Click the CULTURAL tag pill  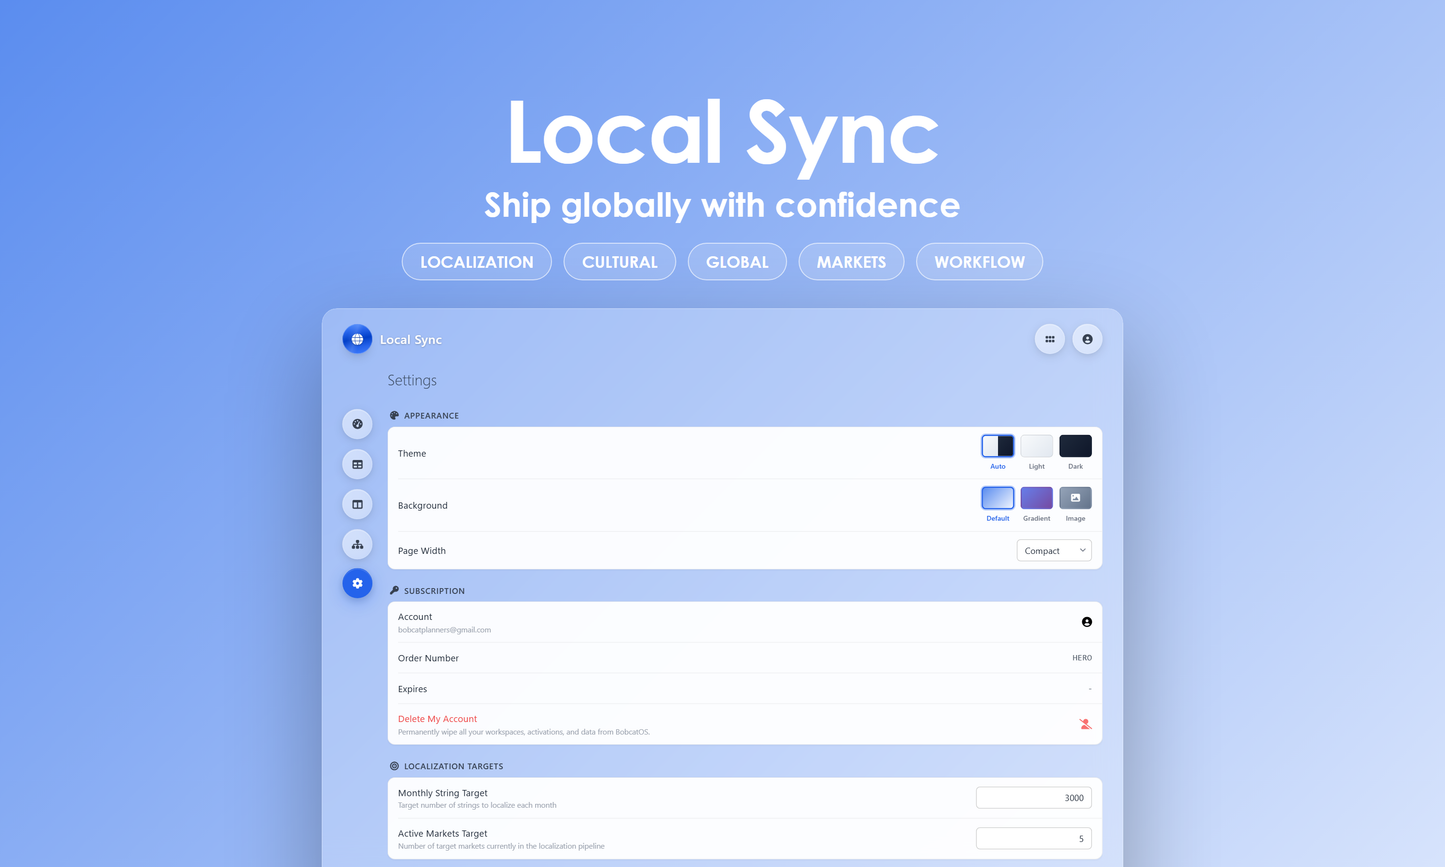point(620,262)
